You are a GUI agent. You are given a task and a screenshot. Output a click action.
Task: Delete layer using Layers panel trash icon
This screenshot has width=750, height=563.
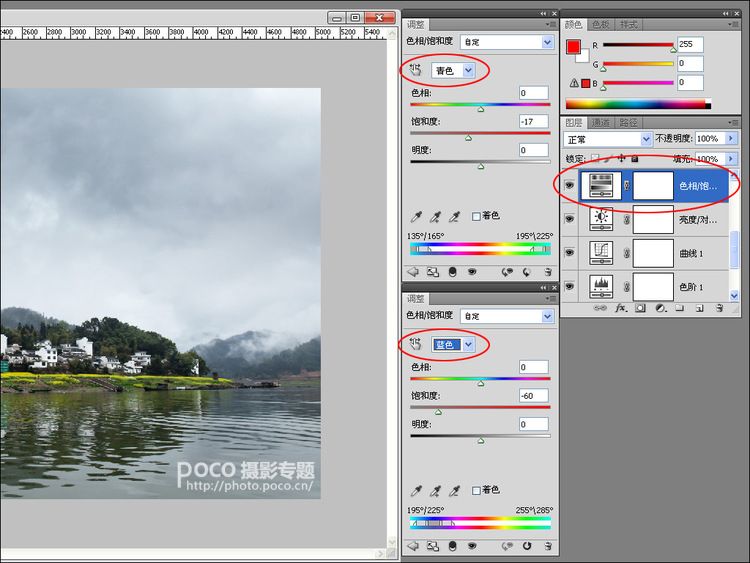719,308
